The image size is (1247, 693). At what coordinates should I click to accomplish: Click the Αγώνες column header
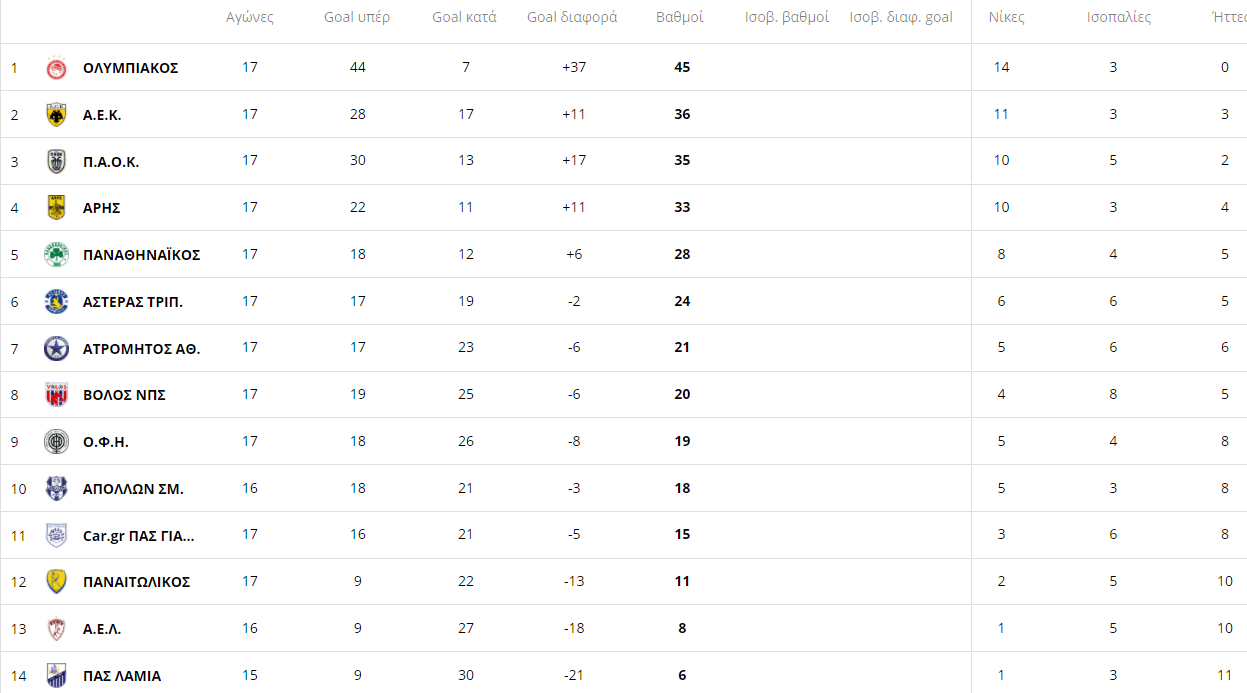(x=250, y=18)
